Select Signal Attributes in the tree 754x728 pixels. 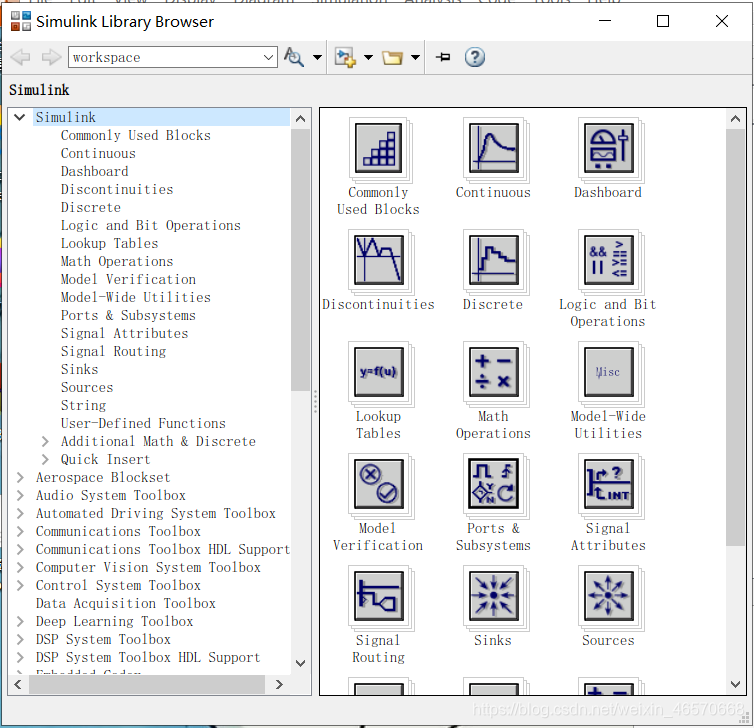click(x=125, y=333)
